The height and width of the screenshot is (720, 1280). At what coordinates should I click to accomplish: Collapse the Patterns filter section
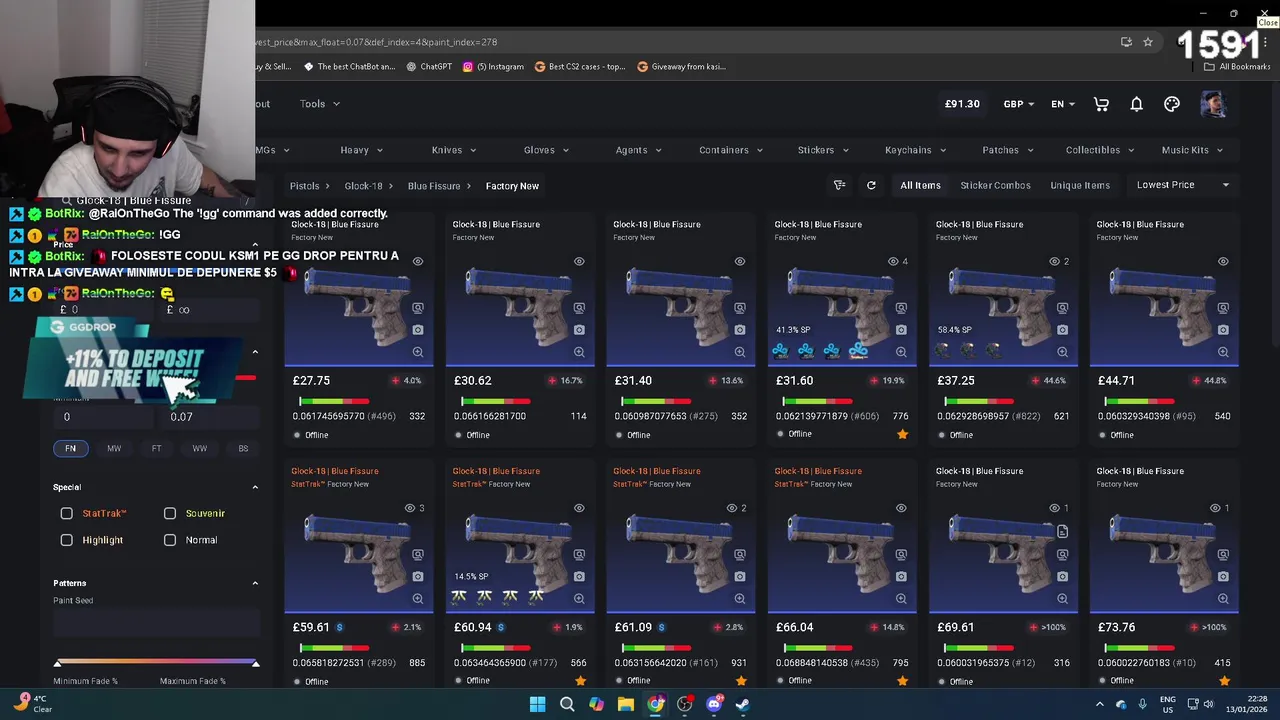tap(255, 583)
